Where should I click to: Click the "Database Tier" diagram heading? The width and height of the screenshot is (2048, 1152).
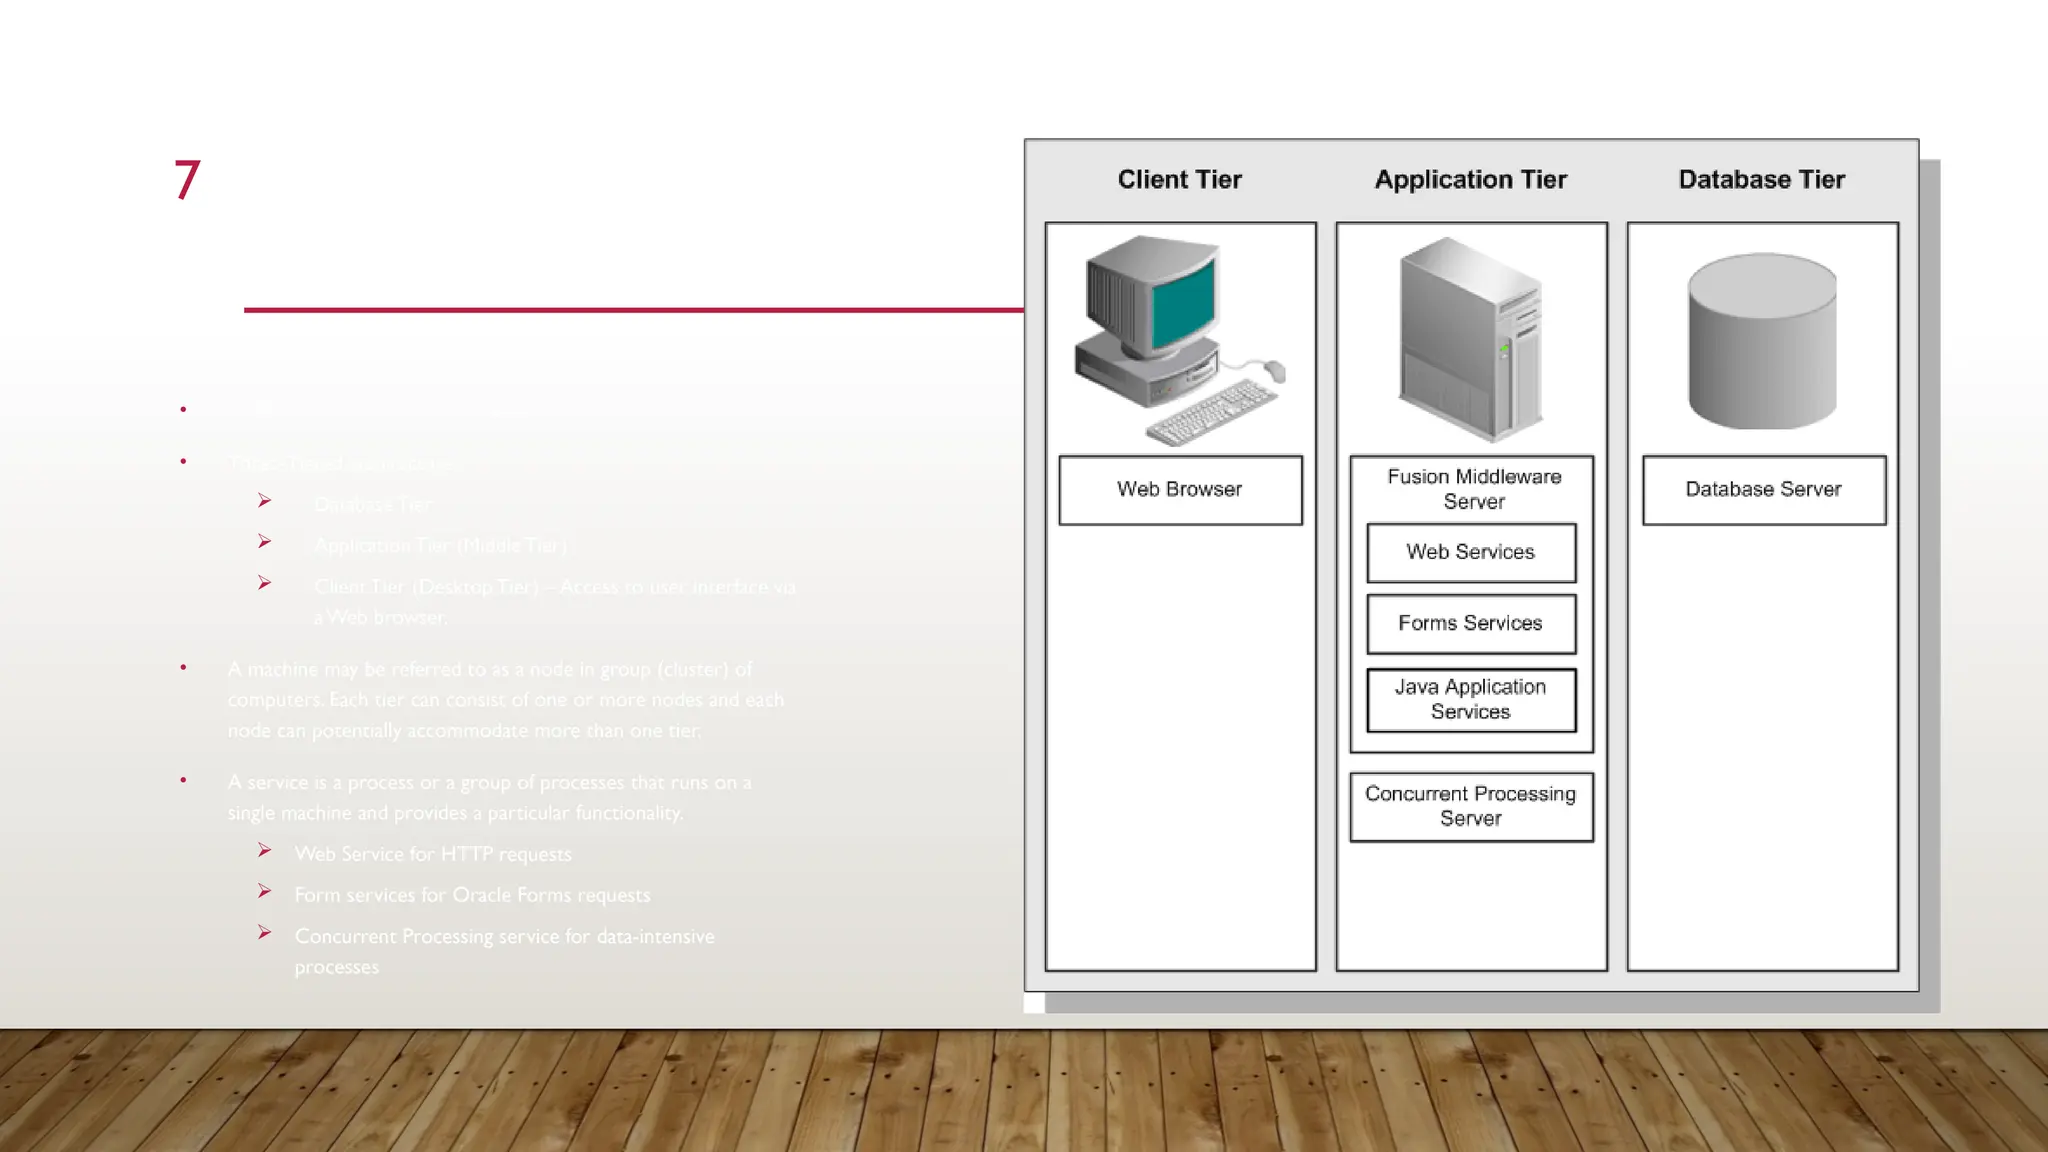[x=1762, y=180]
